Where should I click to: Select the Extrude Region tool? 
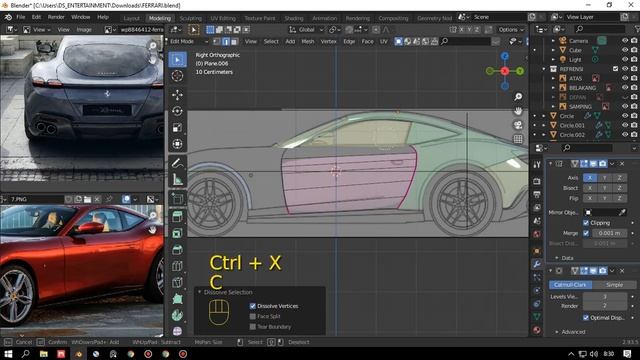pyautogui.click(x=177, y=217)
